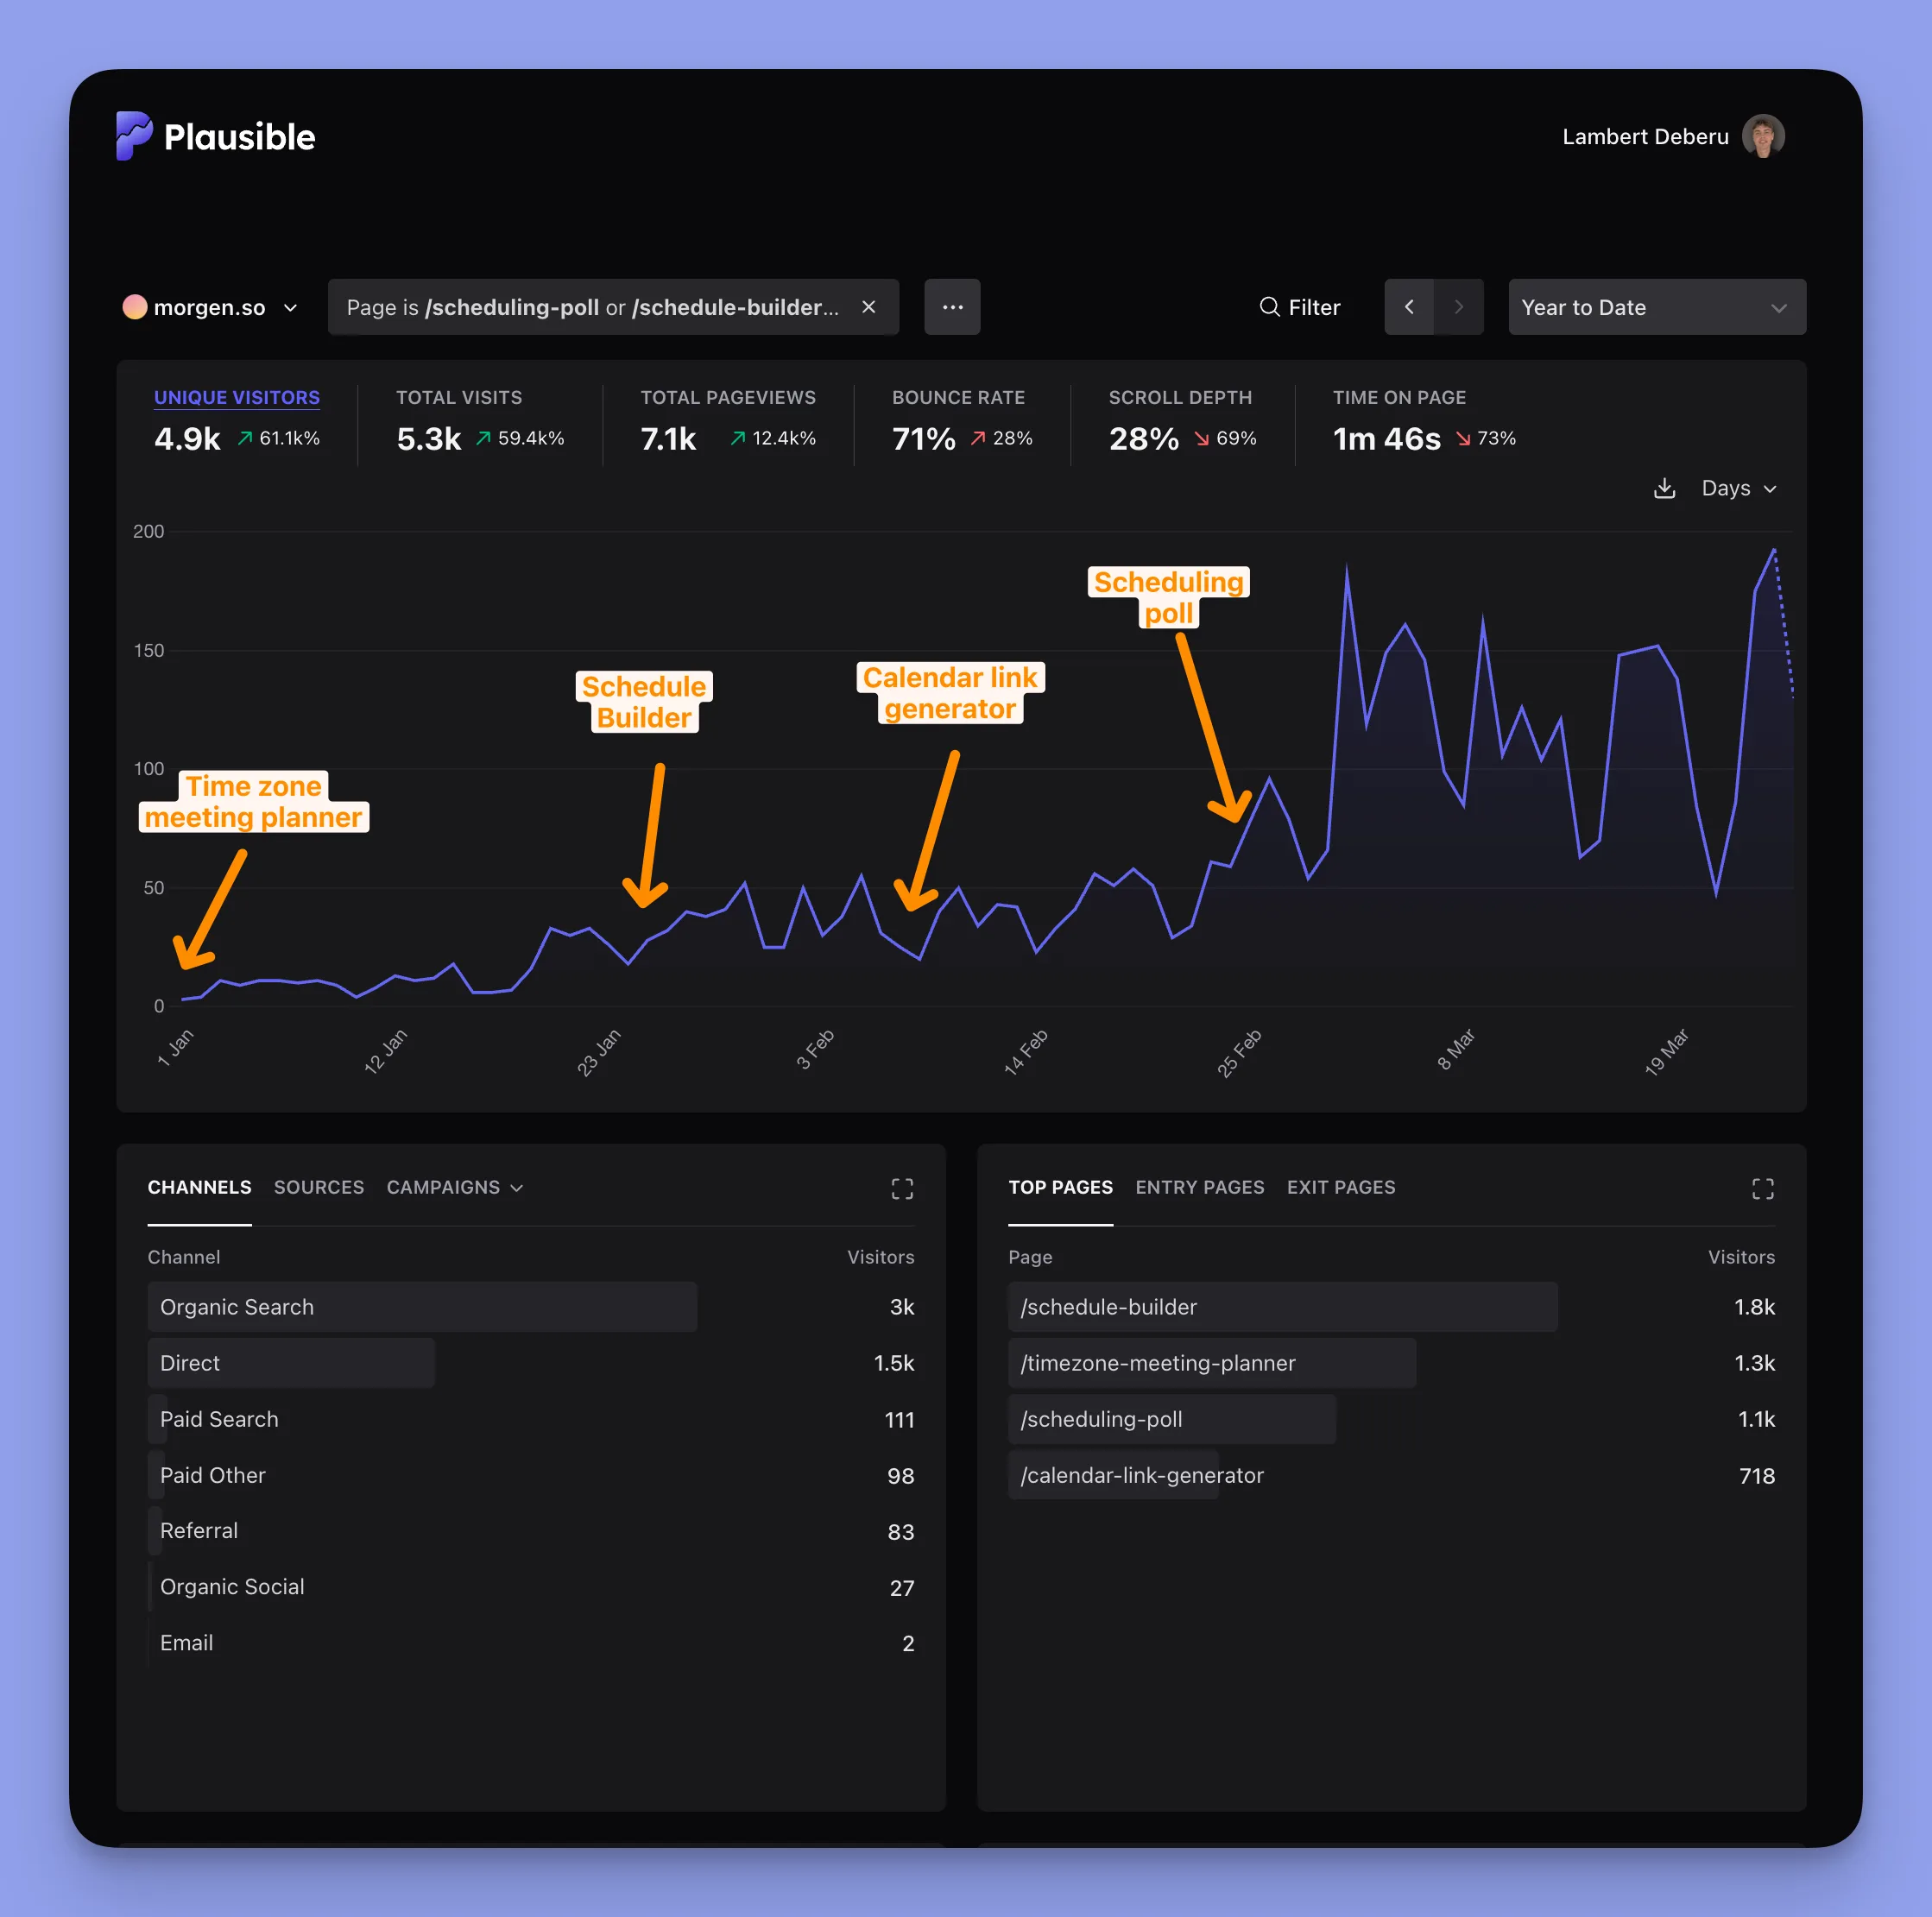
Task: Open the Year to Date period dropdown
Action: pyautogui.click(x=1655, y=307)
